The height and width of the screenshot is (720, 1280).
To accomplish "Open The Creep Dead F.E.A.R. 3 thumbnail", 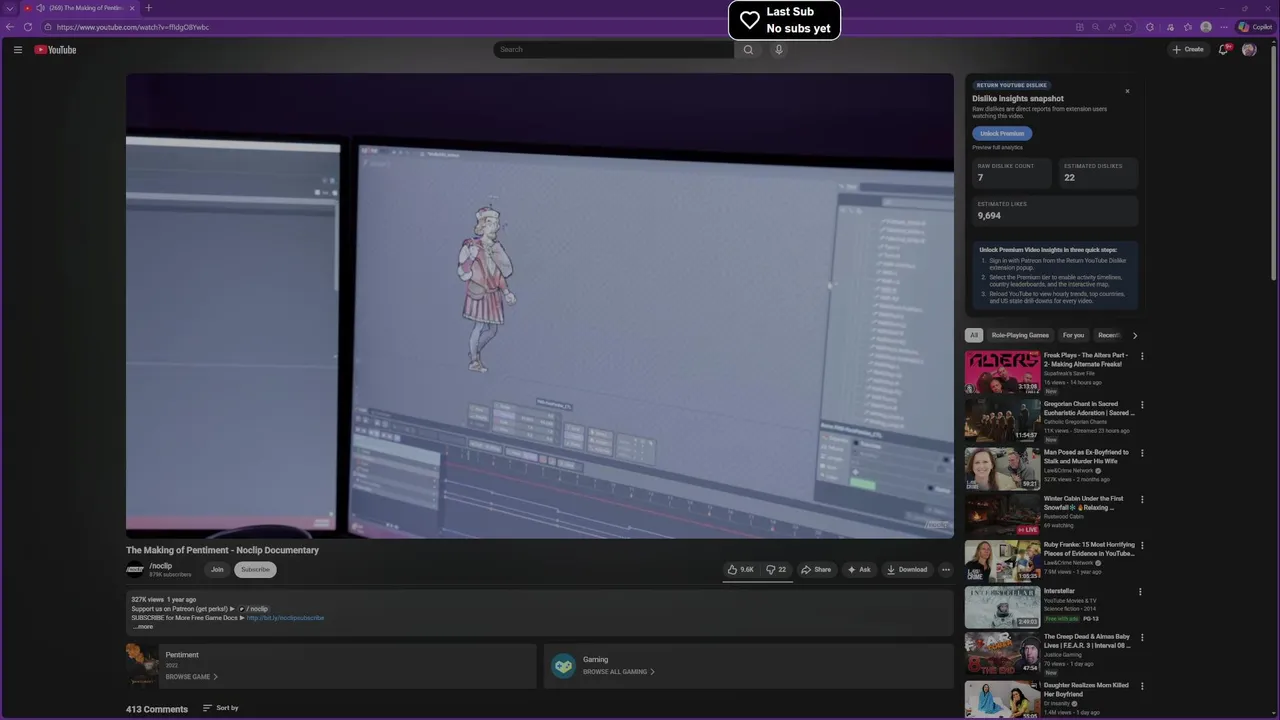I will pyautogui.click(x=1002, y=653).
